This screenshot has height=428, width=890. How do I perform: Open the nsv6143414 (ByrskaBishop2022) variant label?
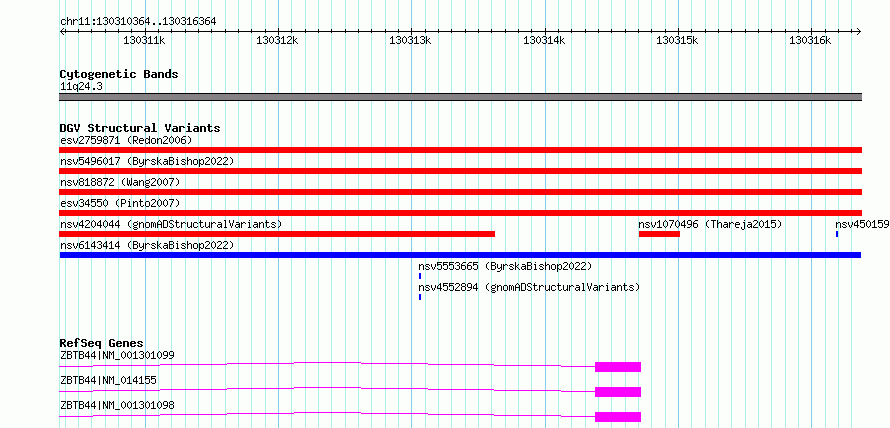pyautogui.click(x=147, y=245)
